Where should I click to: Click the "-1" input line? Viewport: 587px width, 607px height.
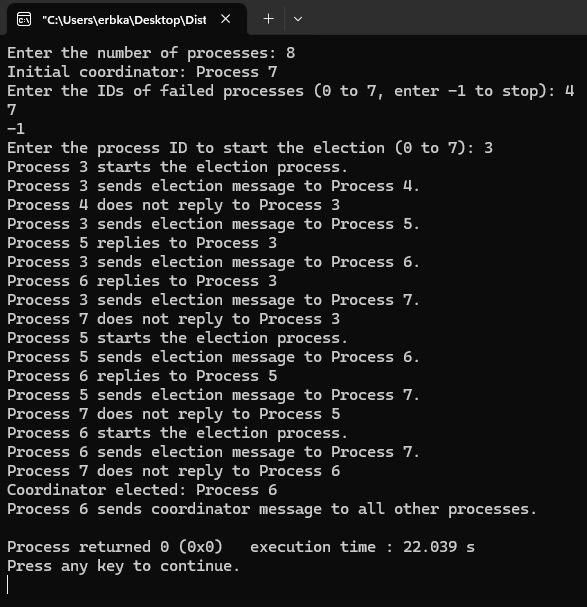click(x=16, y=129)
